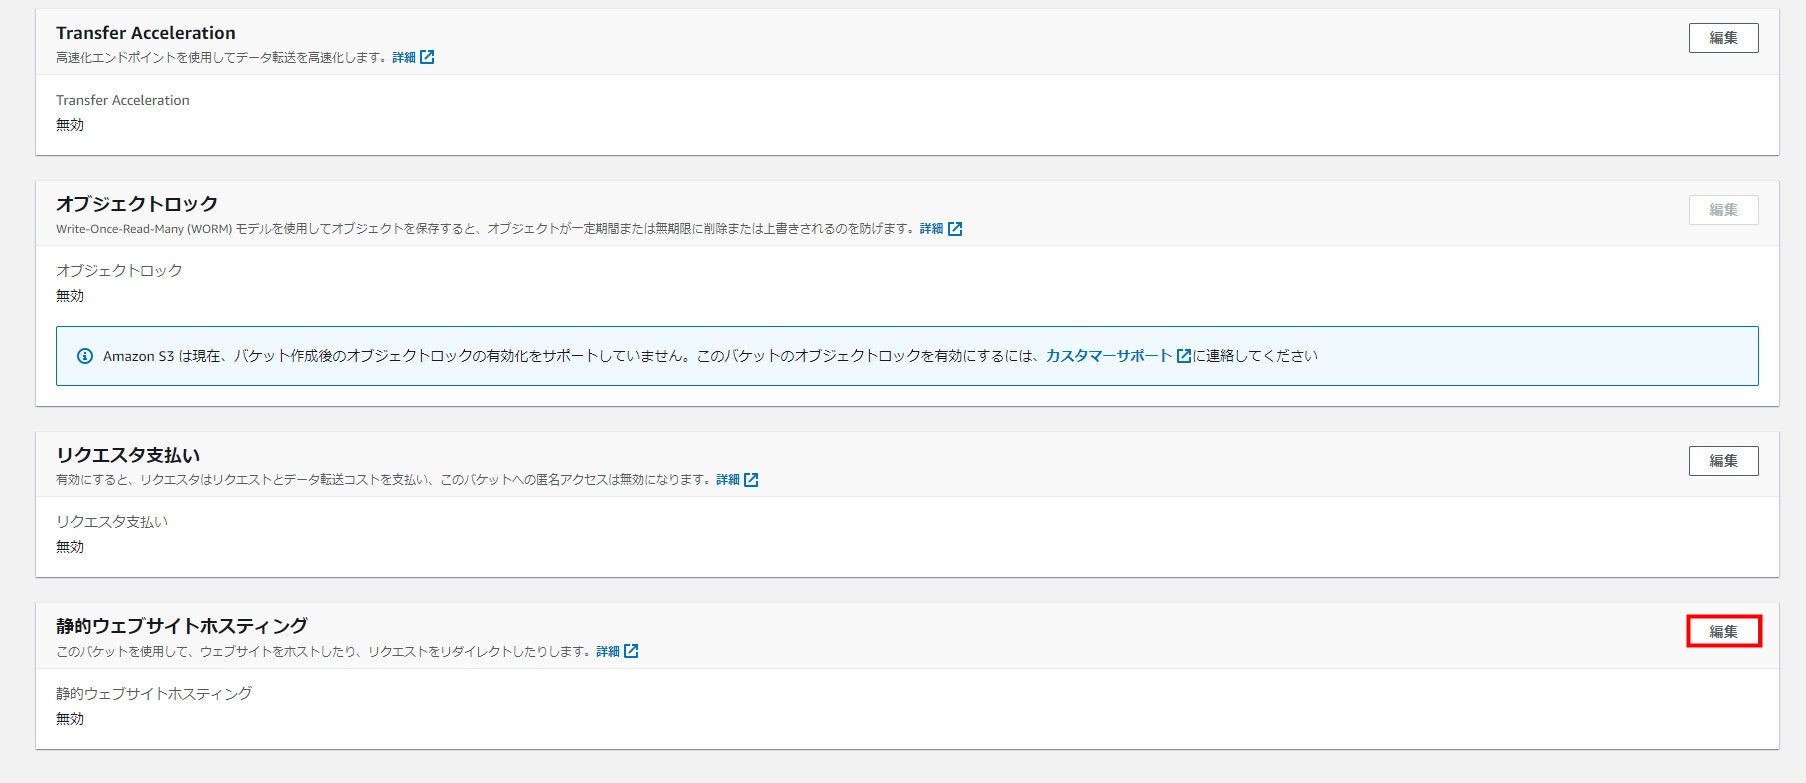Screen dimensions: 1806x783
Task: Click external-link icon after カスタマーサポート
Action: 1184,356
